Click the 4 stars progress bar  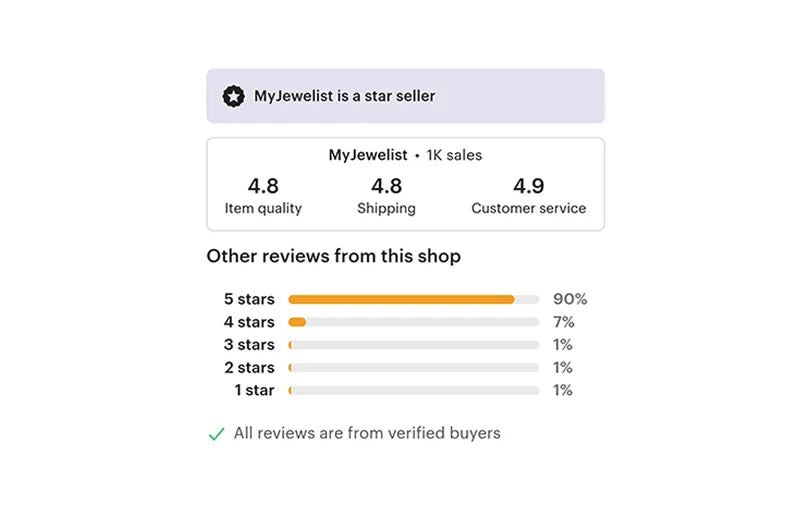click(x=413, y=322)
